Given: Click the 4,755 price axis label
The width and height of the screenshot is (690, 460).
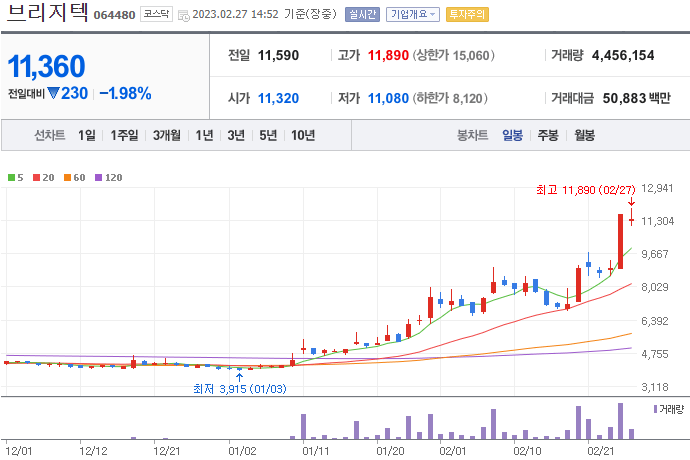Looking at the screenshot, I should 655,354.
